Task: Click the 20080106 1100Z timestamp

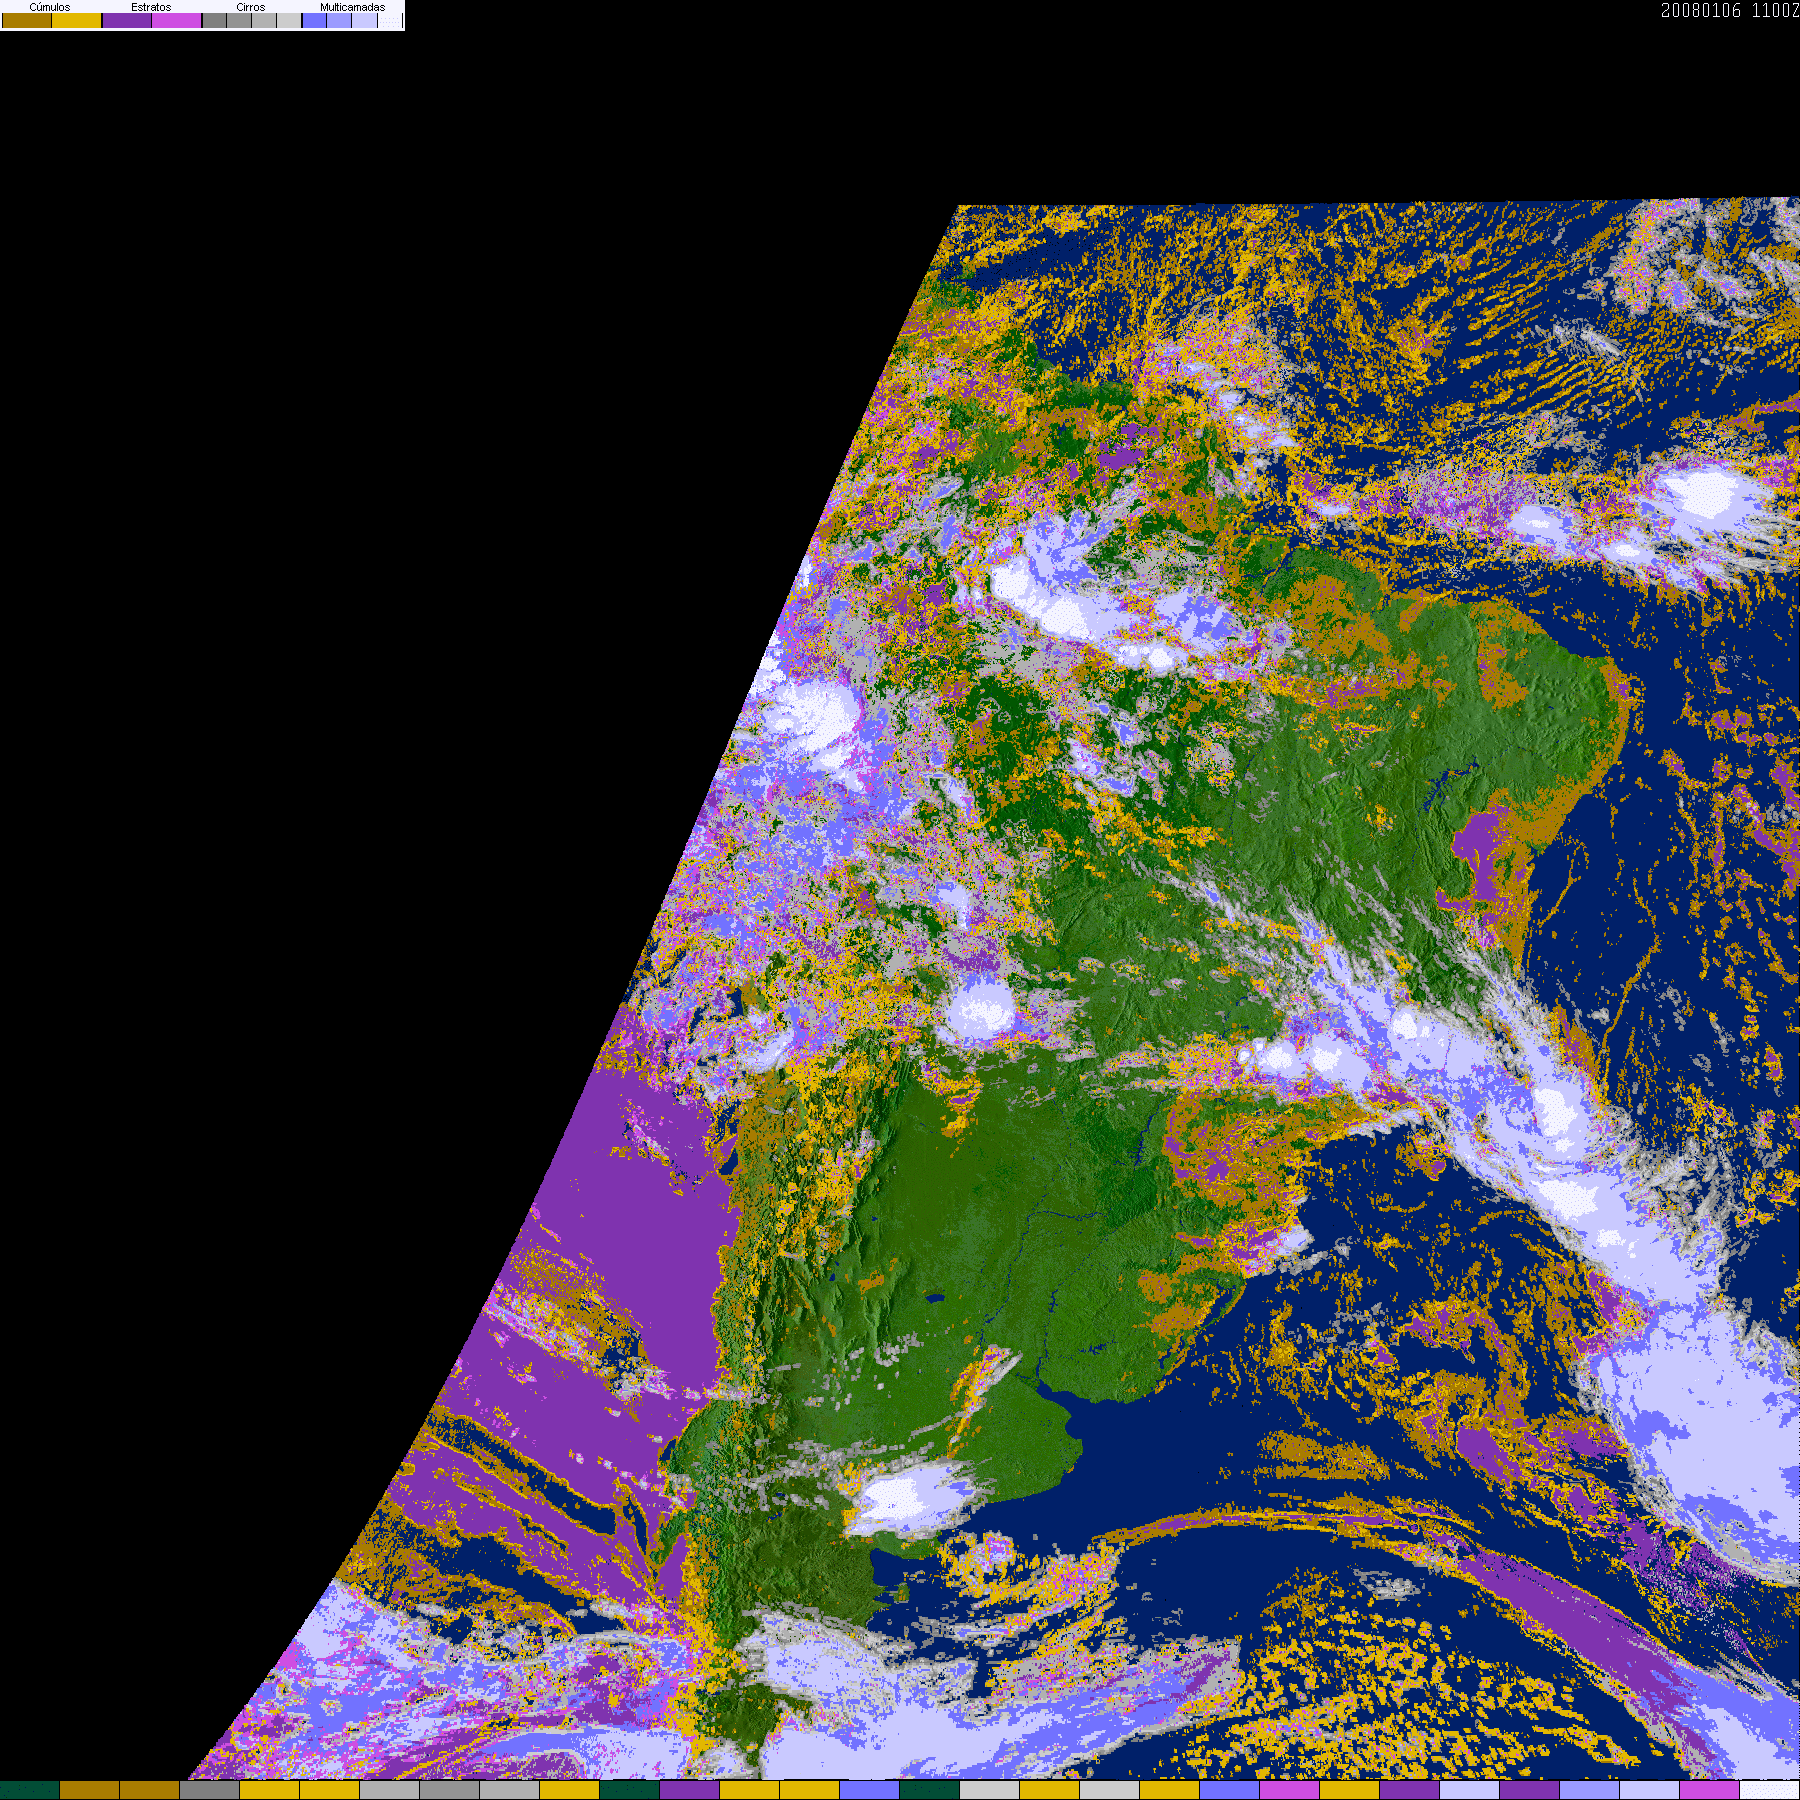Action: (1730, 10)
